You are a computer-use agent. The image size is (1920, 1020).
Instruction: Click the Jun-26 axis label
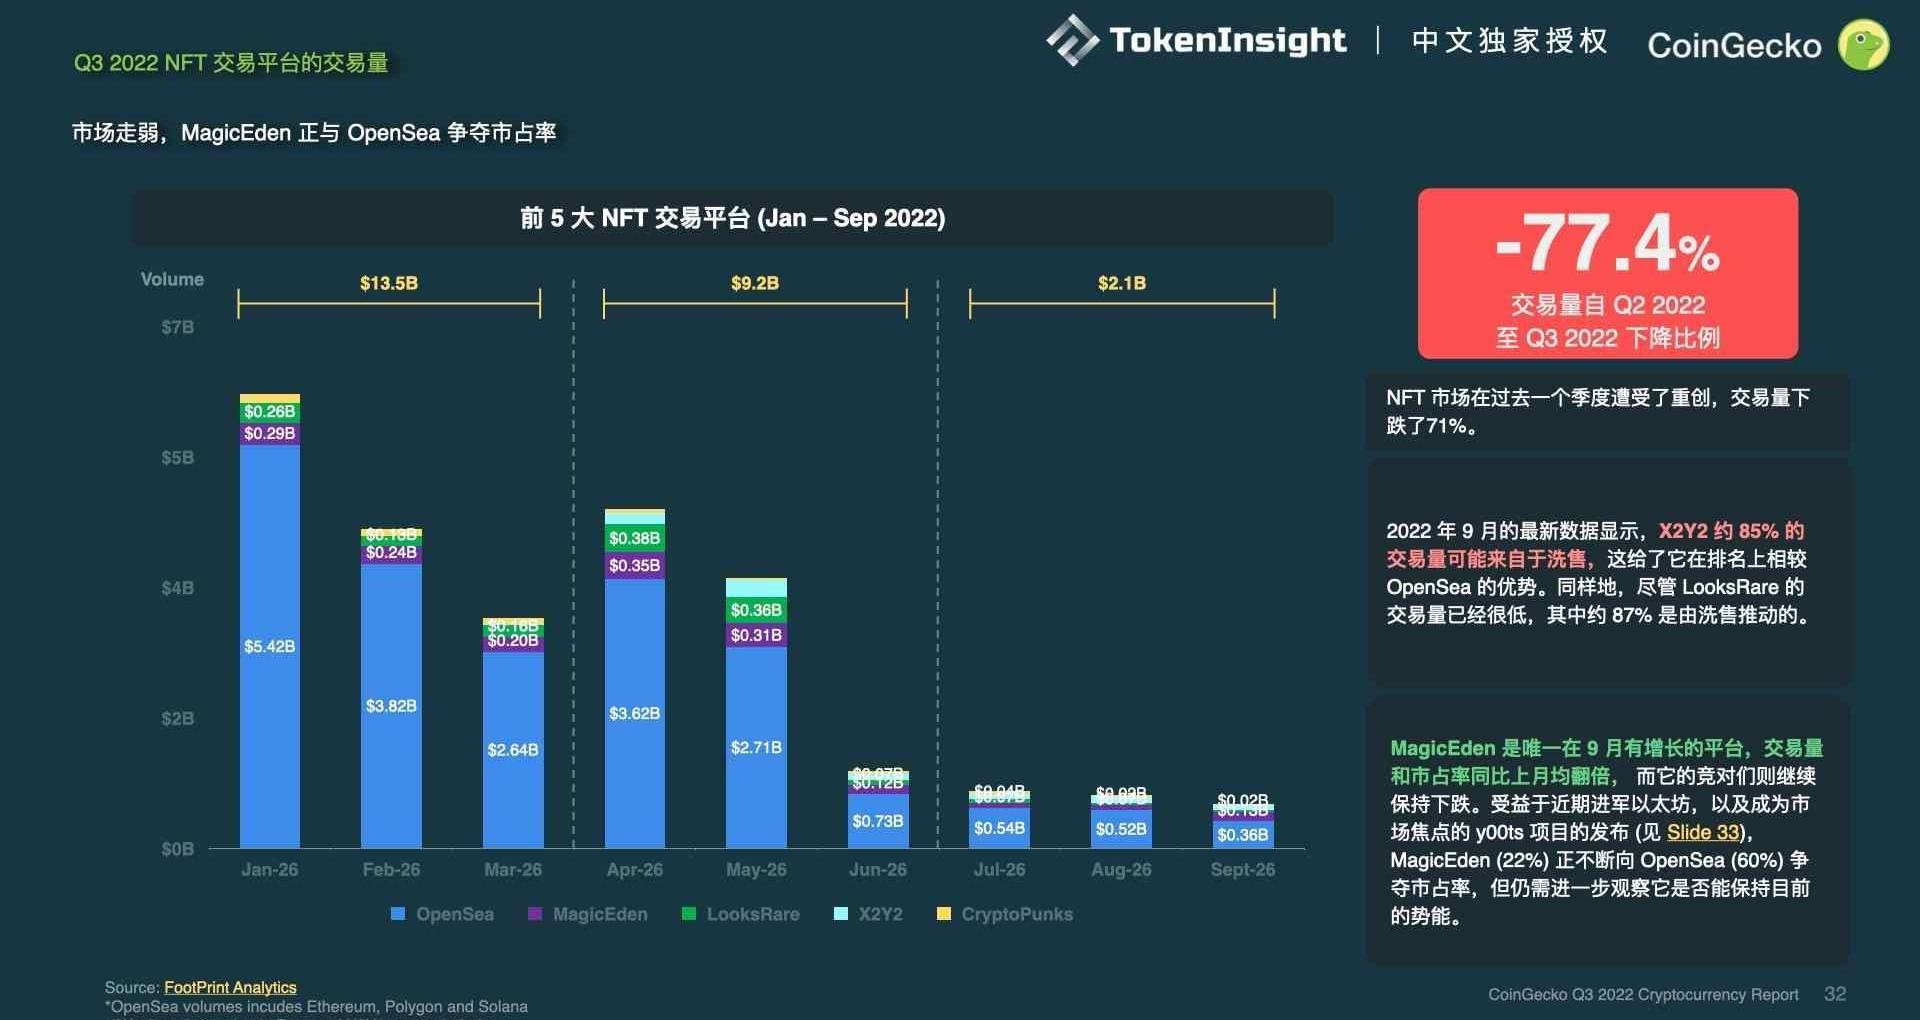click(x=878, y=869)
